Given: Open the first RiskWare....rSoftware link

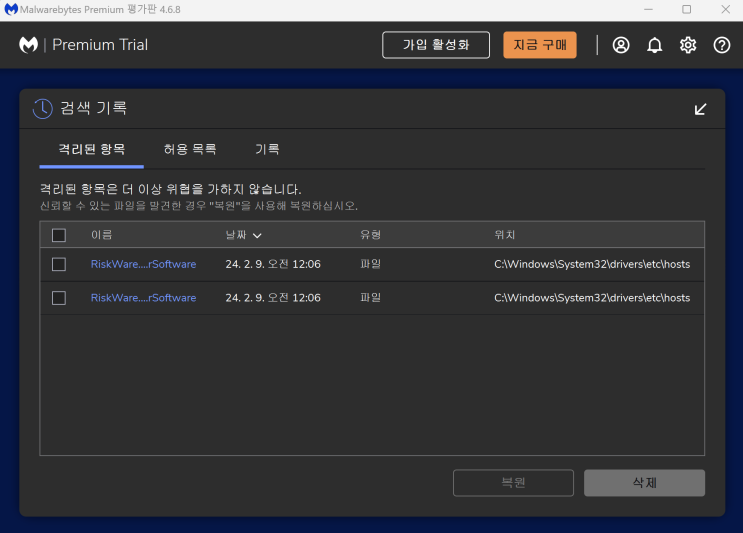Looking at the screenshot, I should point(144,264).
